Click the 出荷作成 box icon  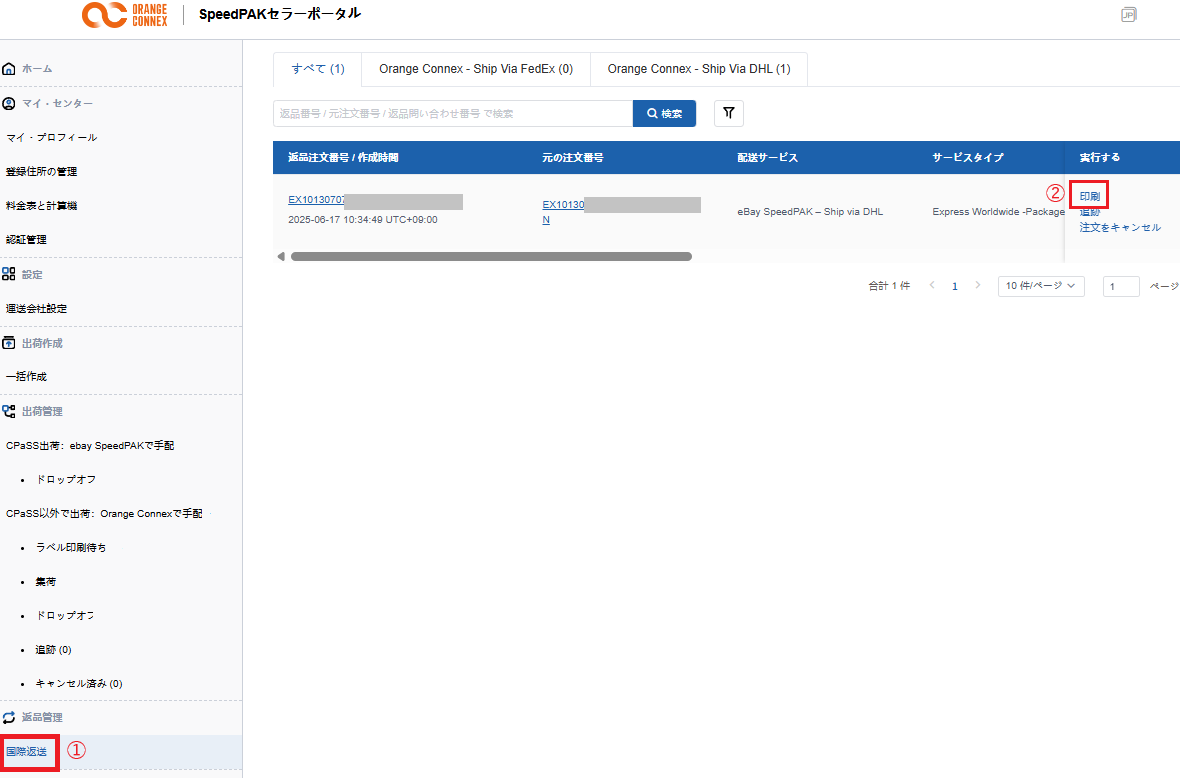tap(9, 342)
